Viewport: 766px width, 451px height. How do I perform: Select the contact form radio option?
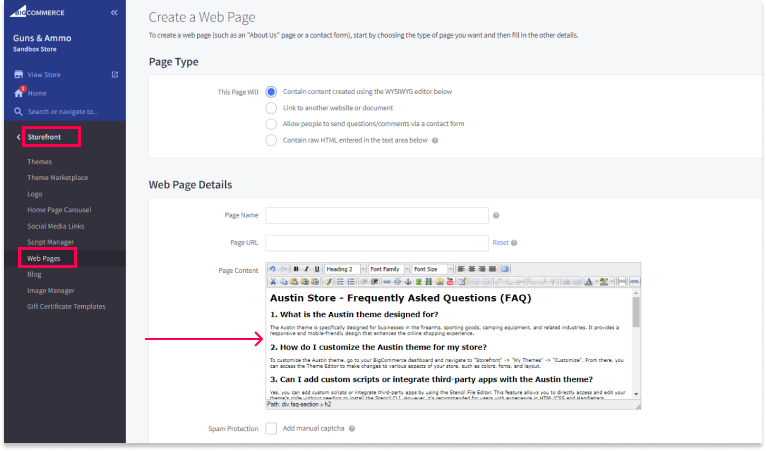271,124
